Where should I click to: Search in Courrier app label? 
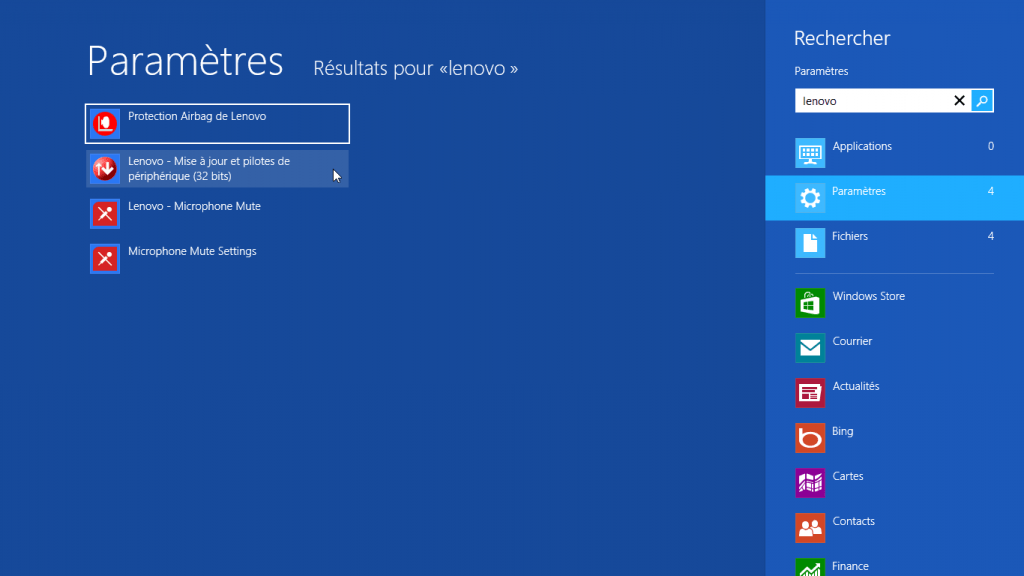(852, 342)
